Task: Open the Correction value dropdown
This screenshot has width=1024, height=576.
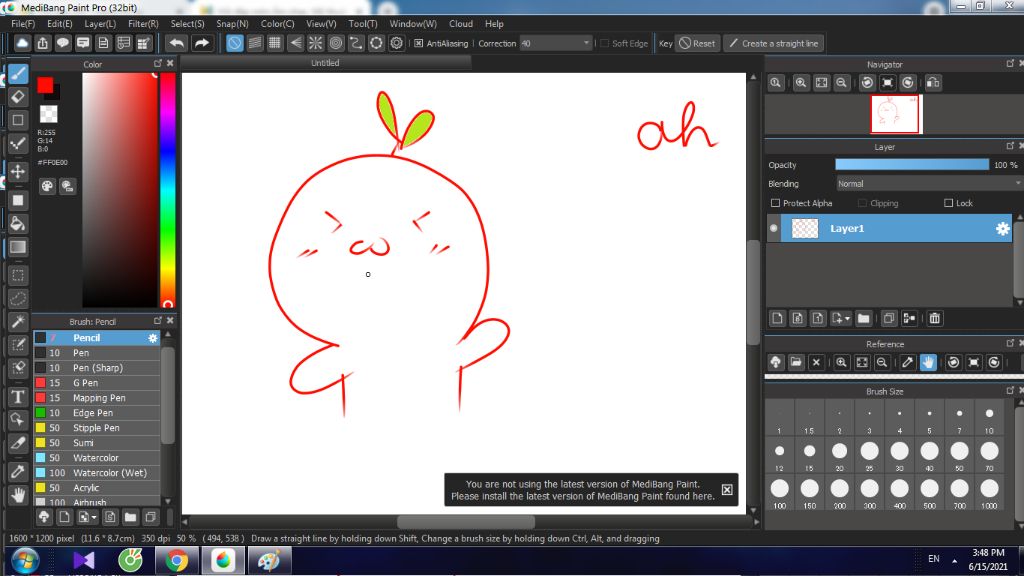Action: tap(555, 43)
